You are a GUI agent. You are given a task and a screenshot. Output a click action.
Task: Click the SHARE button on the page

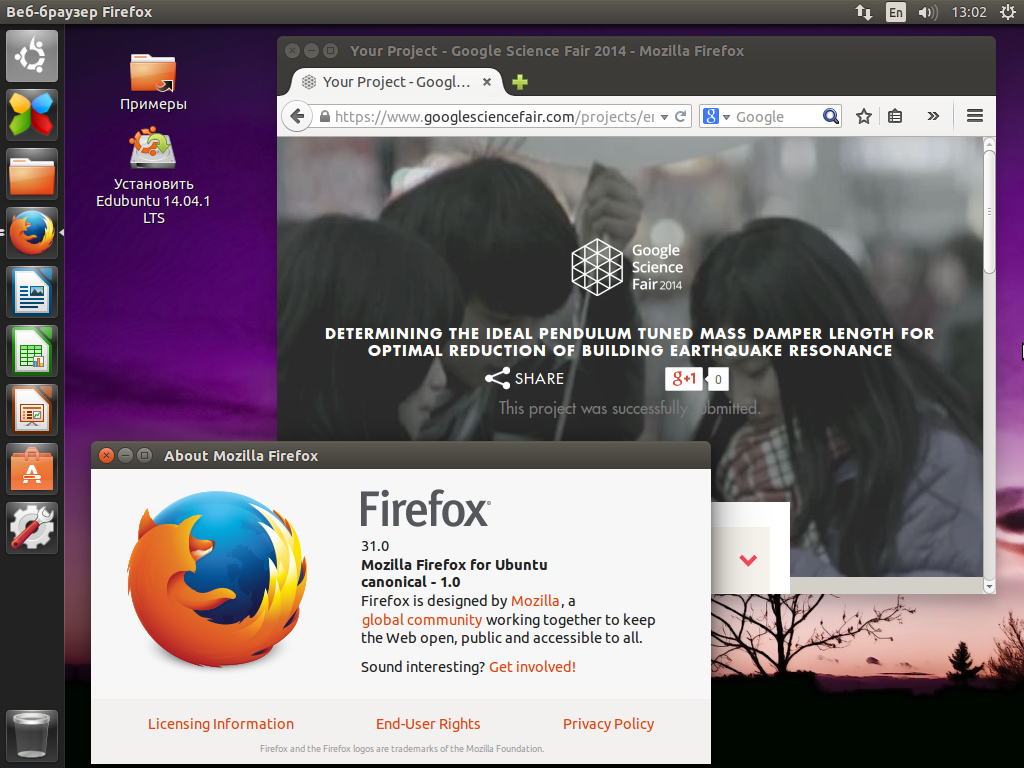coord(524,378)
